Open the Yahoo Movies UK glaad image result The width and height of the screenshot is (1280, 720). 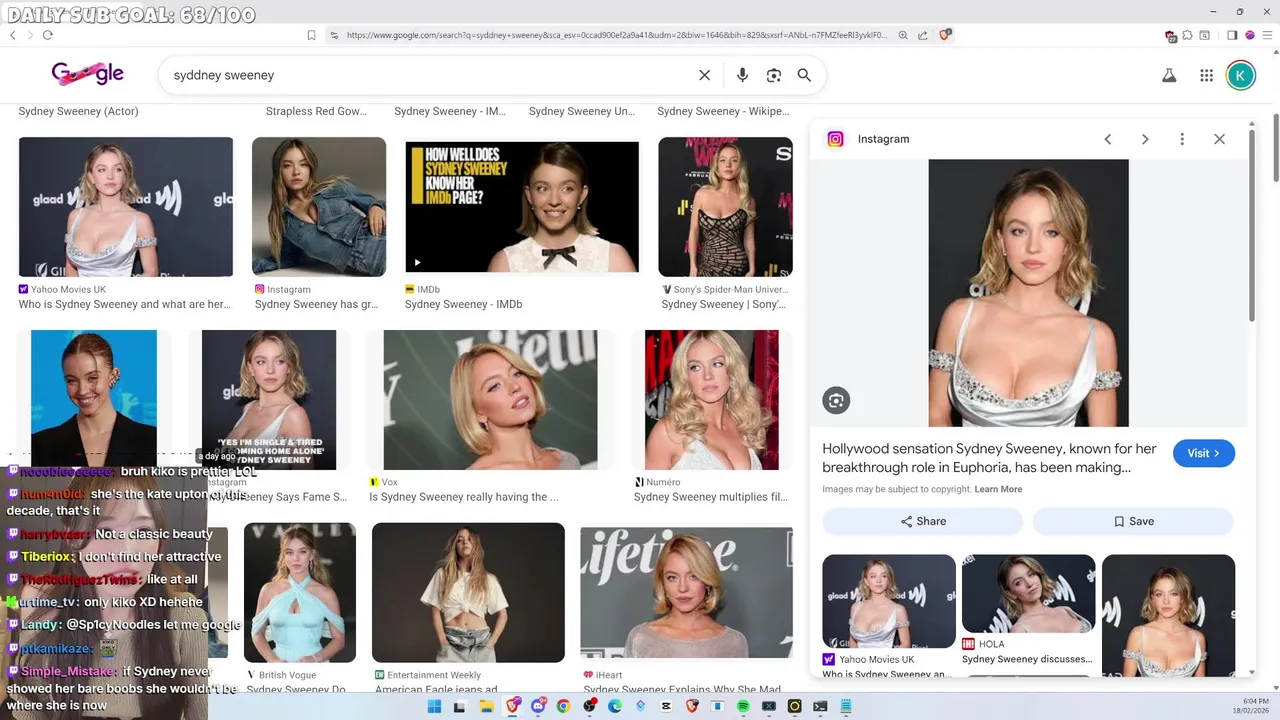126,207
